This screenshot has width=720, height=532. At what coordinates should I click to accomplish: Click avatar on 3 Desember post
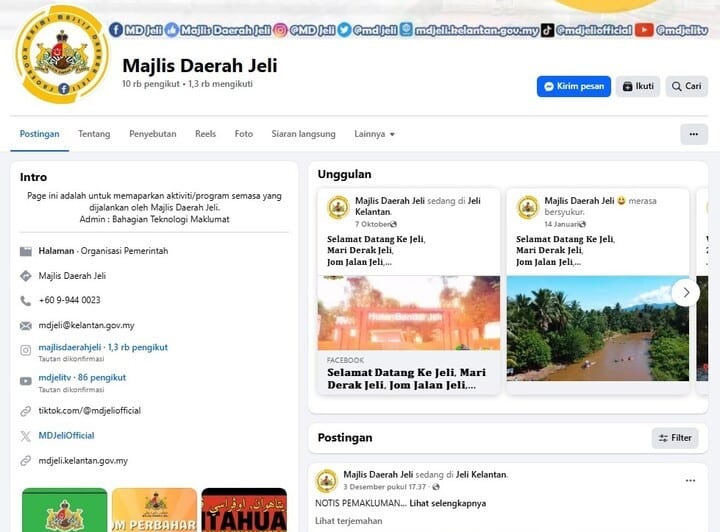(326, 481)
